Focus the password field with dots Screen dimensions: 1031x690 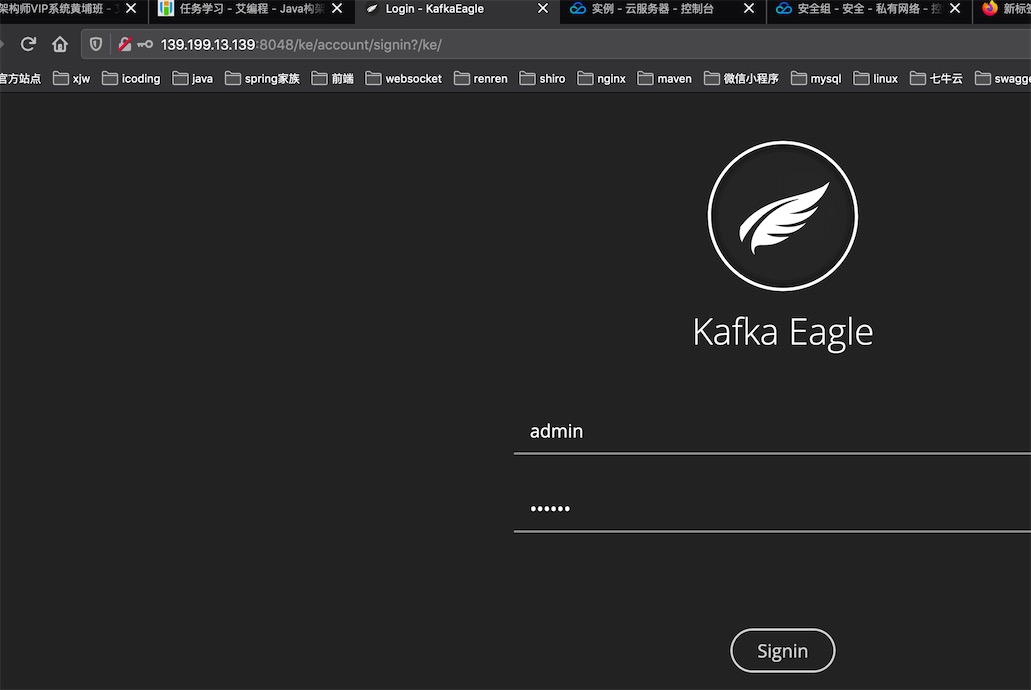[772, 508]
